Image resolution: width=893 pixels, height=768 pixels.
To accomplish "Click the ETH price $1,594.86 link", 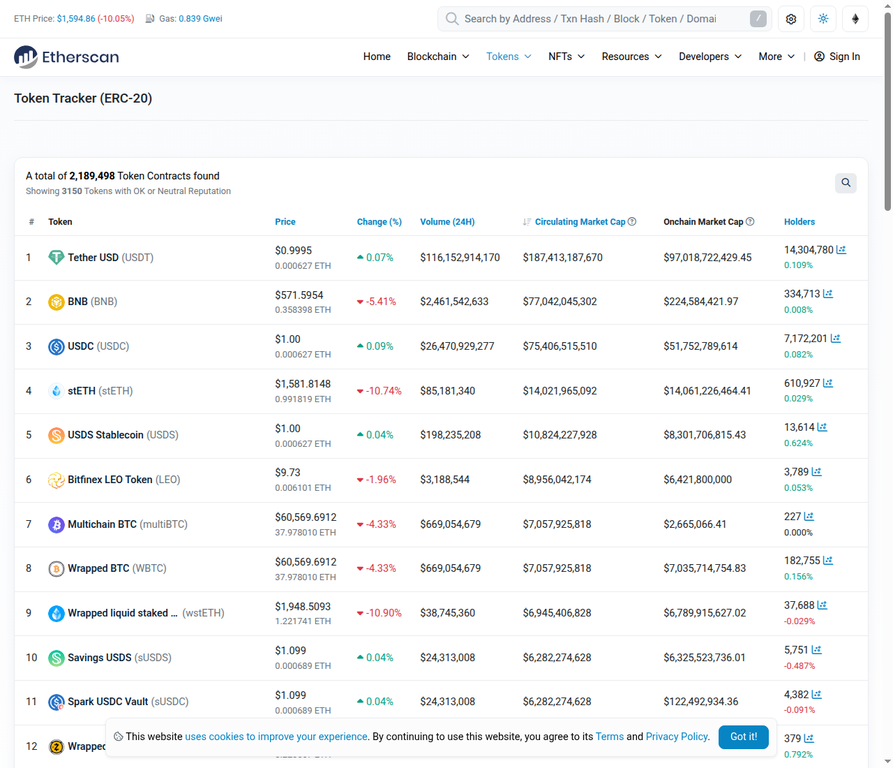I will tap(76, 19).
